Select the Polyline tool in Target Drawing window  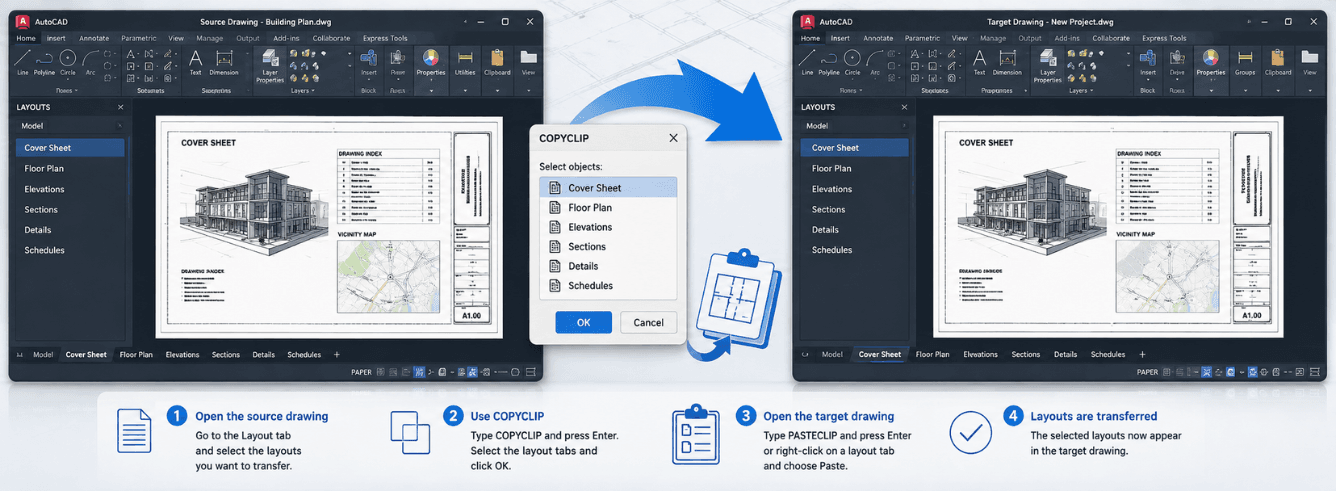pos(828,62)
